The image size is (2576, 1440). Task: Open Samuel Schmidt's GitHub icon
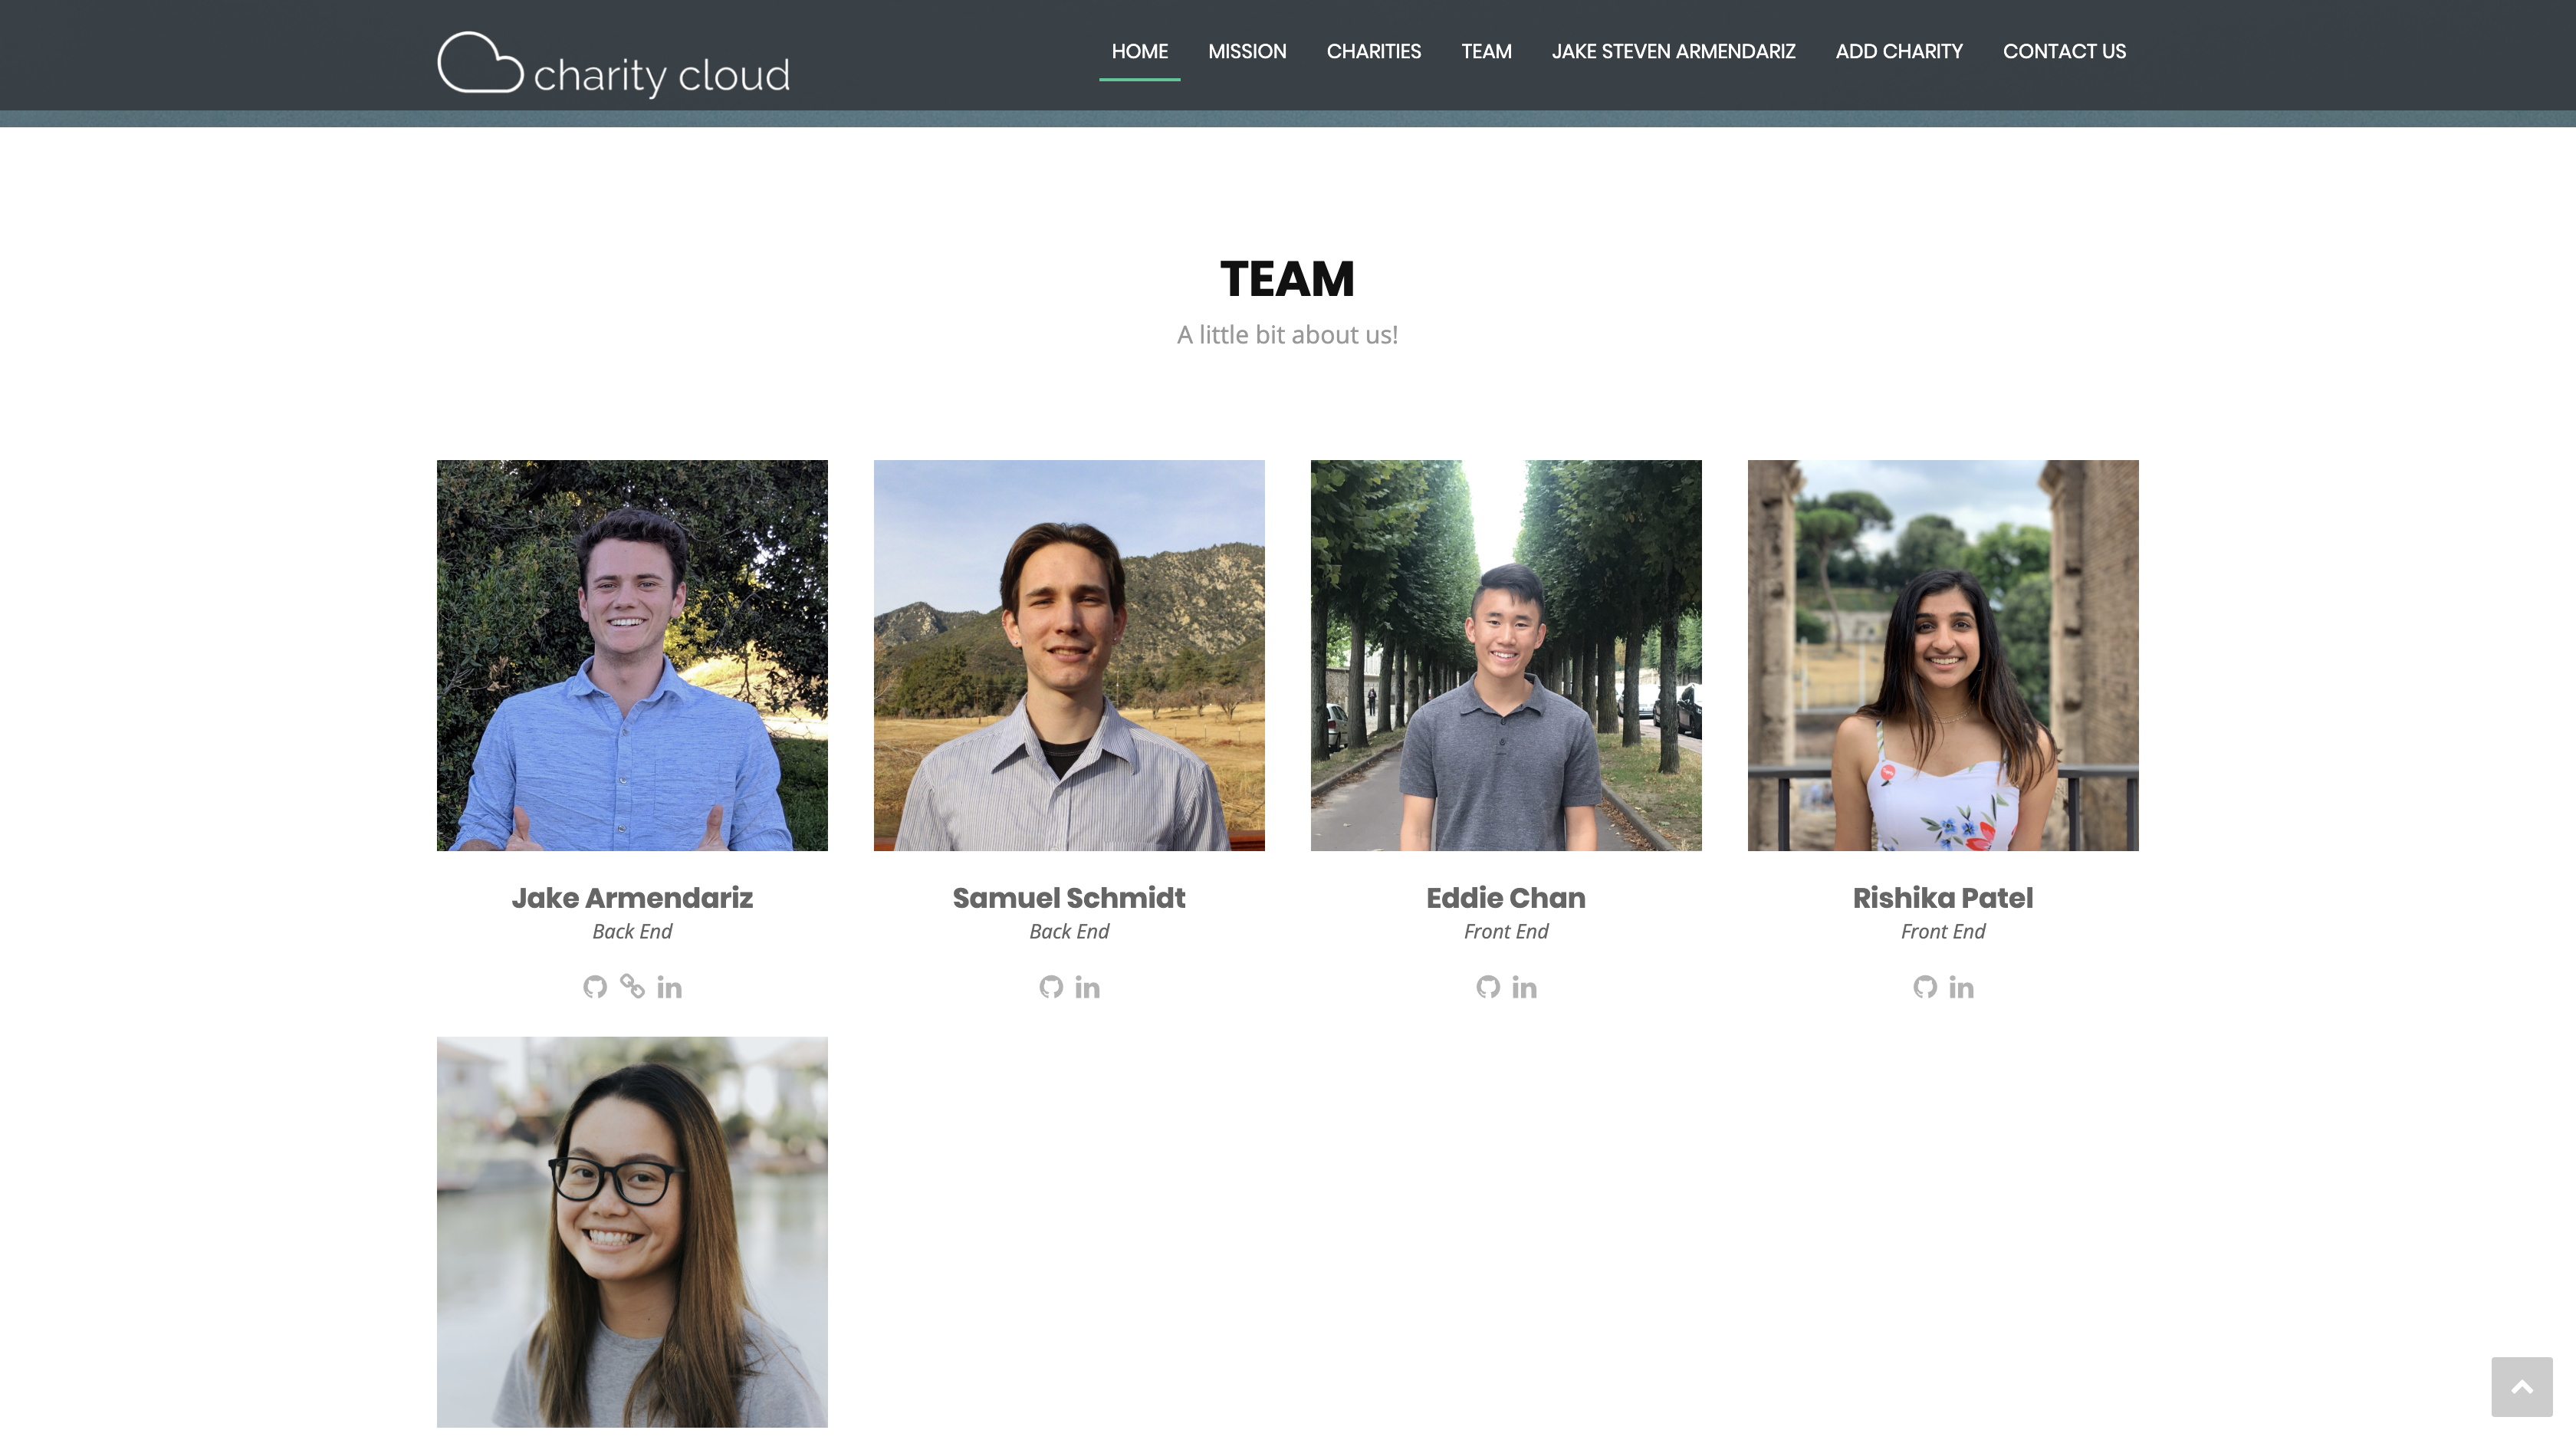coord(1051,987)
